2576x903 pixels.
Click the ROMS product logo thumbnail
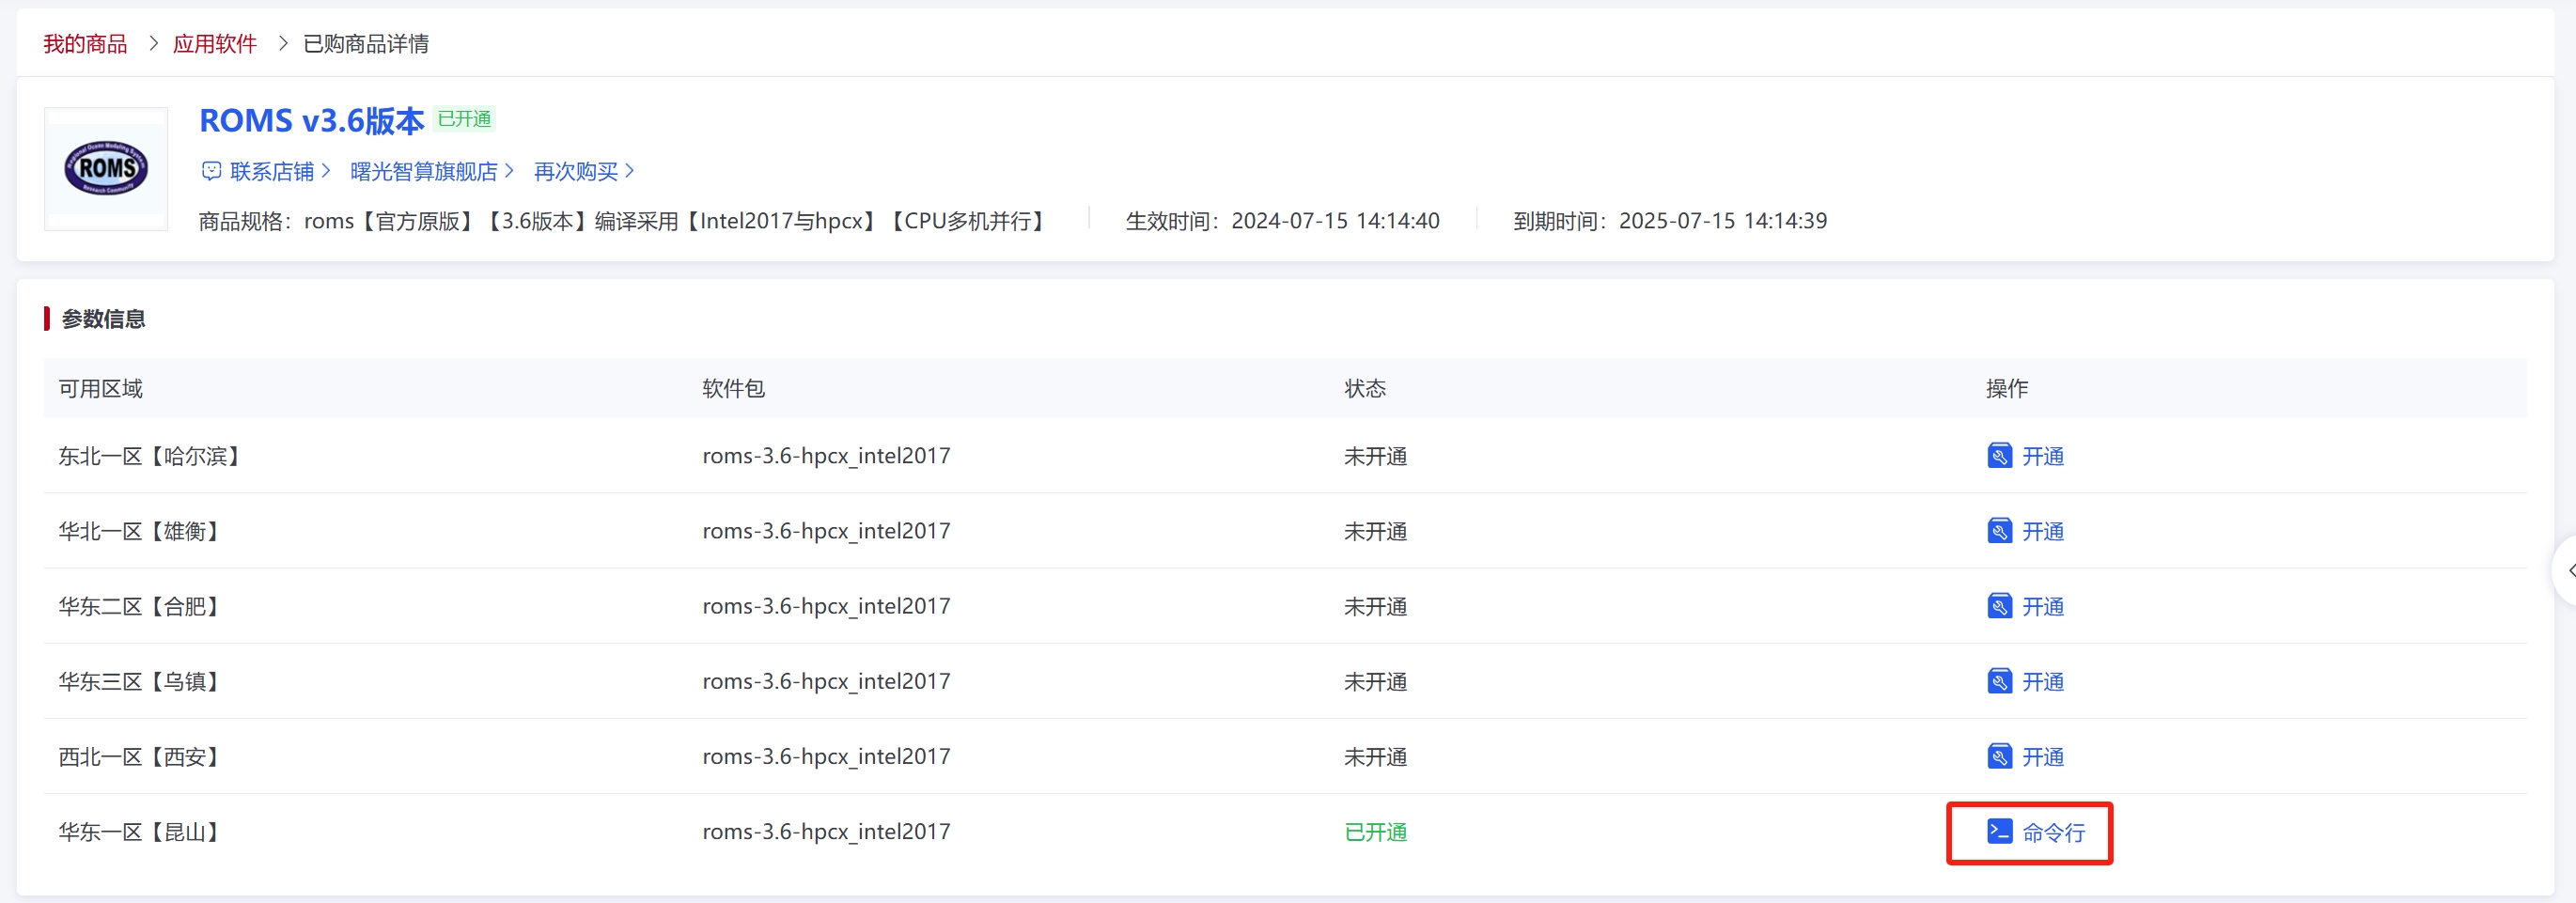coord(106,168)
